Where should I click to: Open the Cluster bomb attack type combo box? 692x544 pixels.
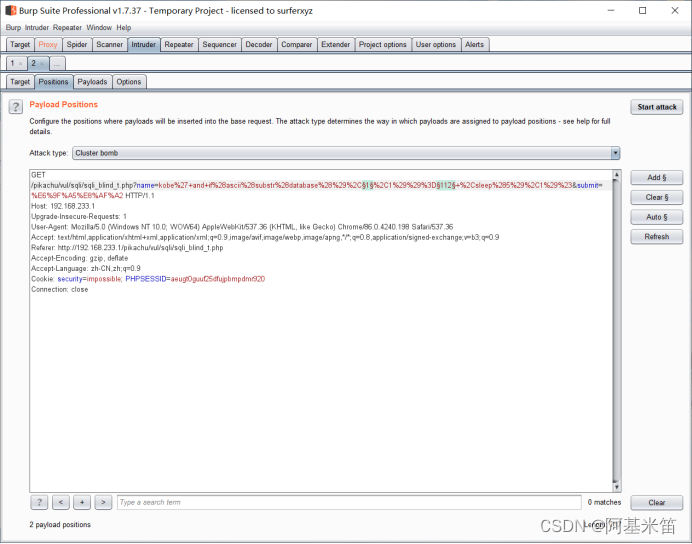(346, 153)
